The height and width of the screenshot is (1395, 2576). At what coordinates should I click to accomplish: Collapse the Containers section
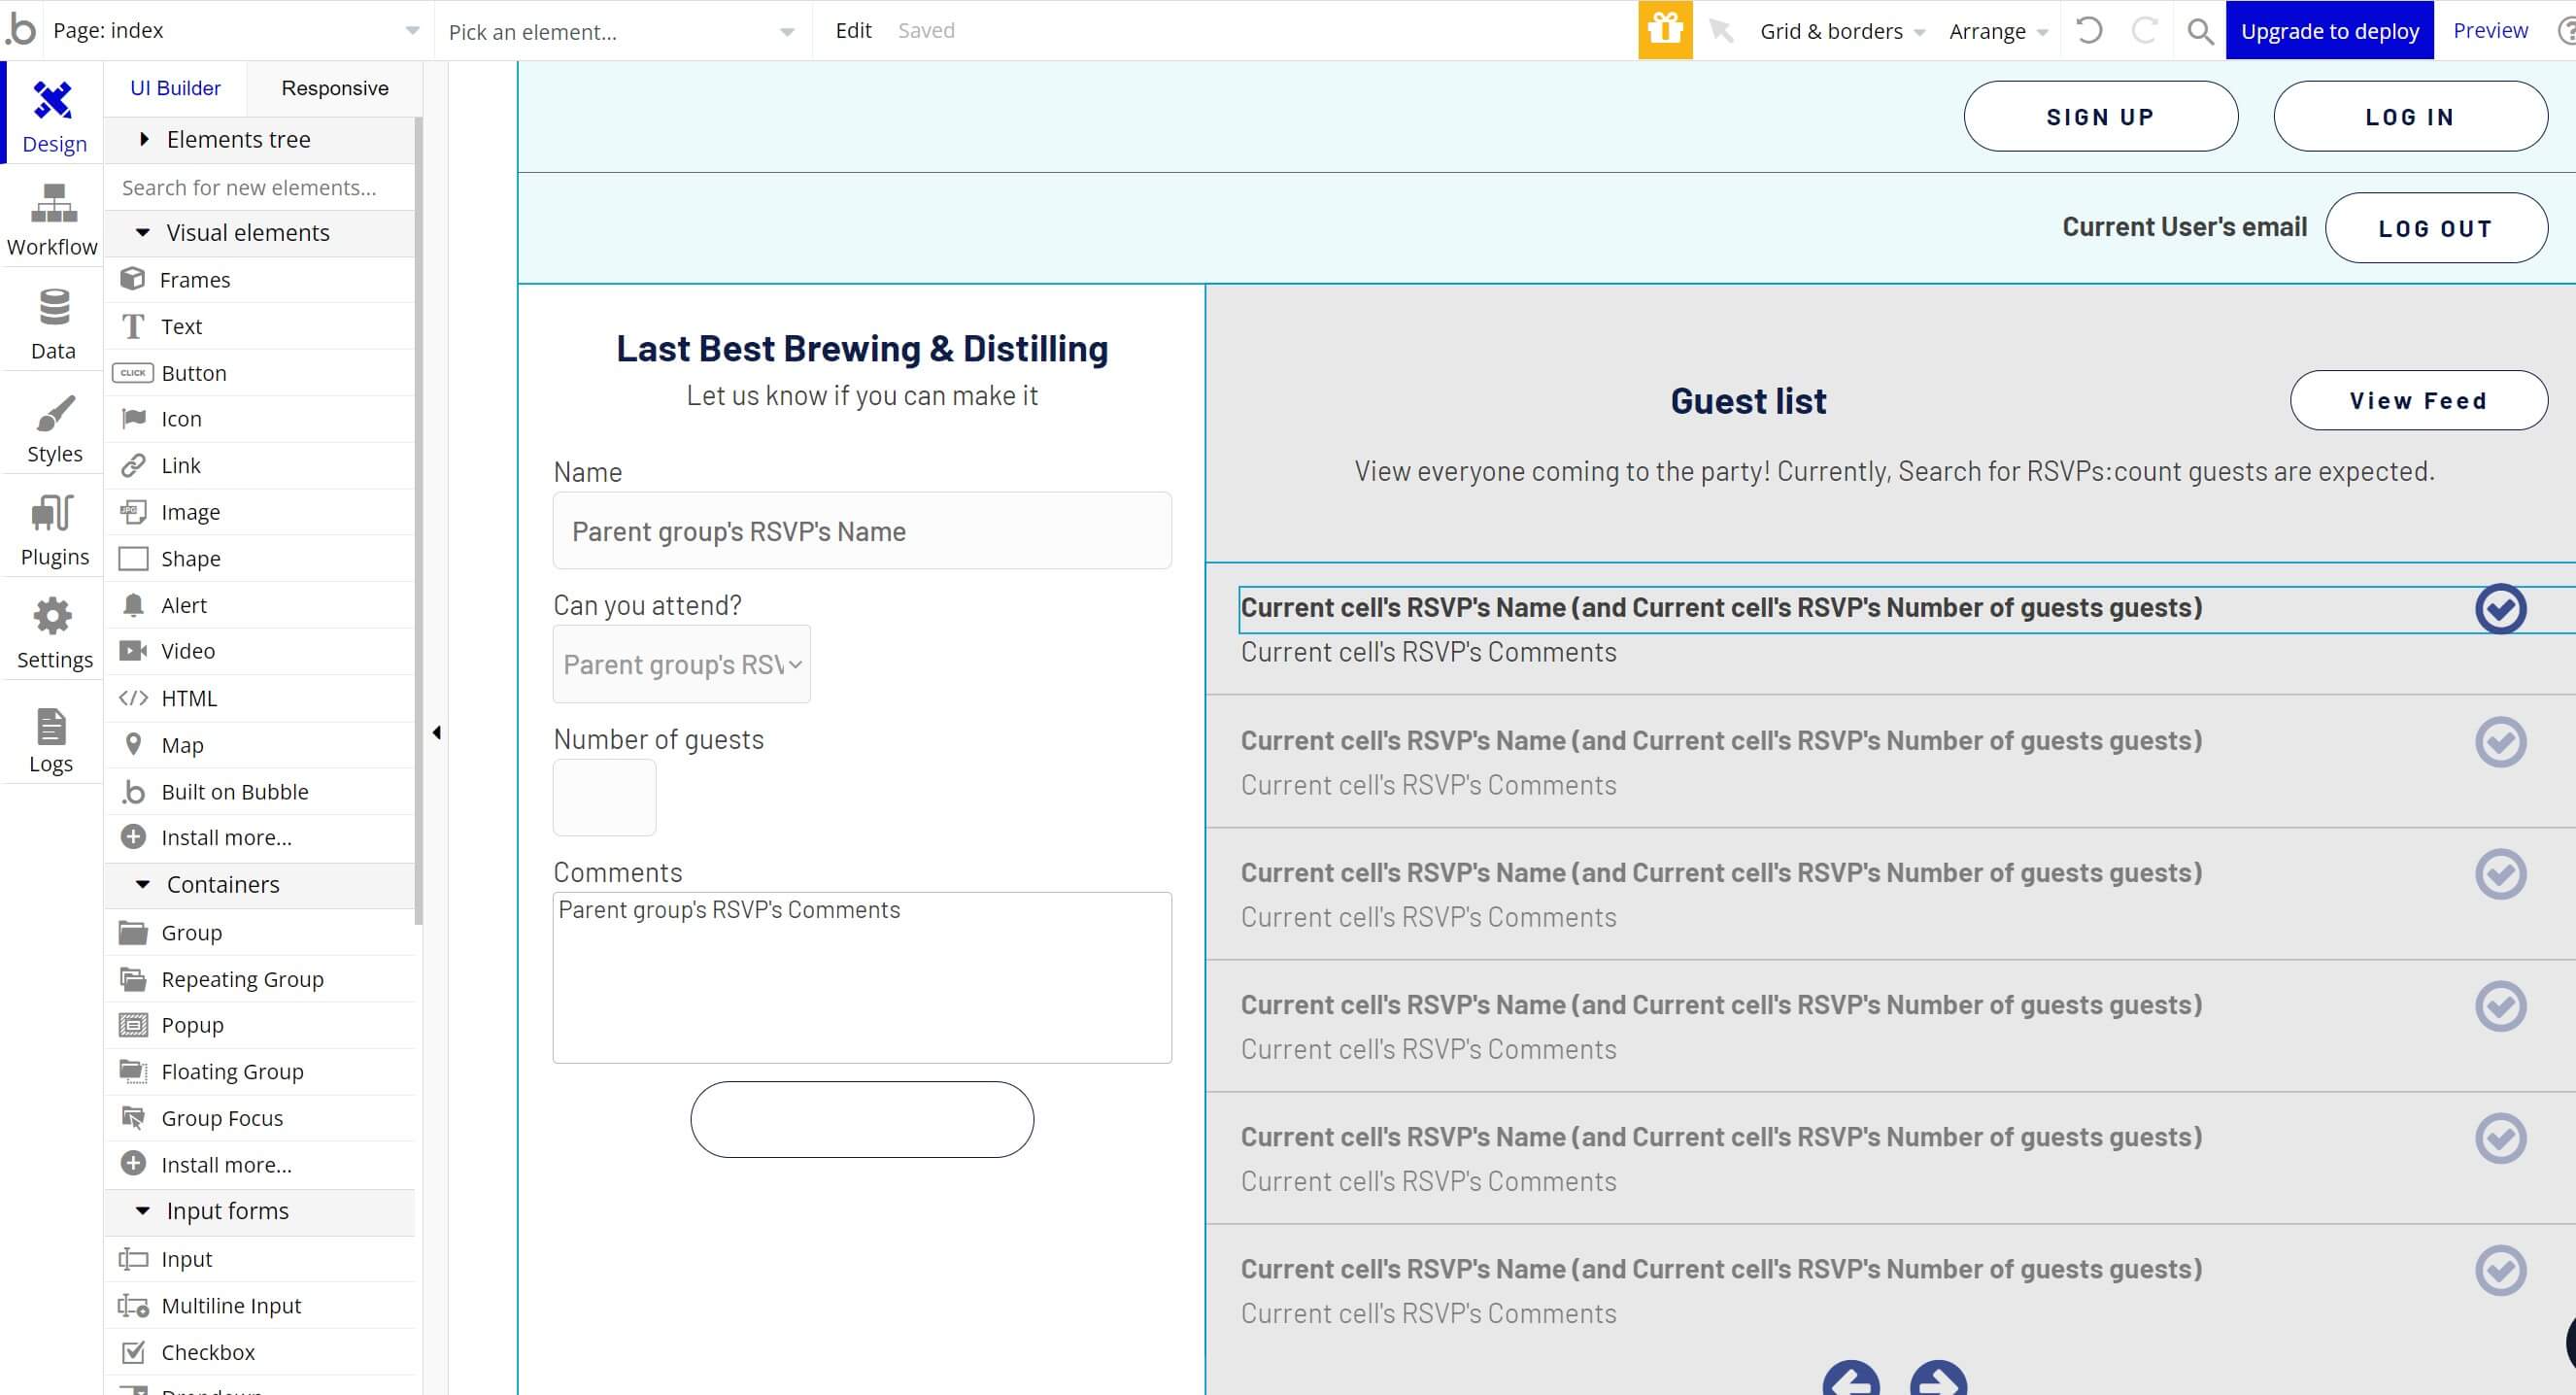tap(223, 885)
